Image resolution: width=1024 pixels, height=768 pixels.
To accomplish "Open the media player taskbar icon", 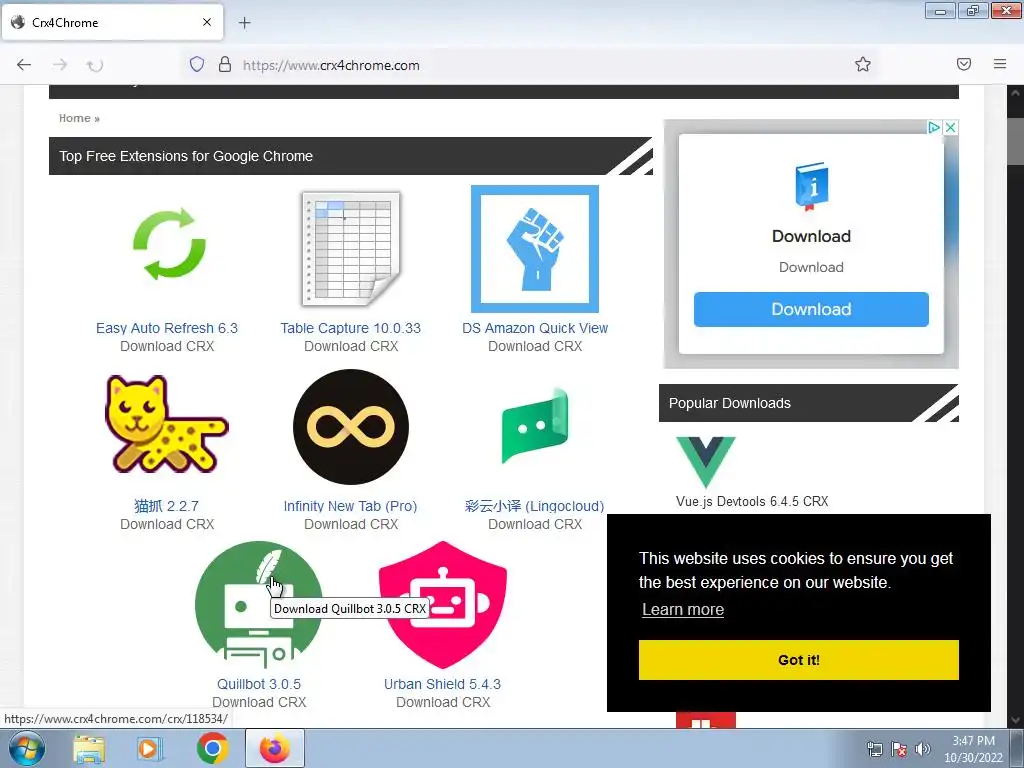I will click(x=150, y=749).
